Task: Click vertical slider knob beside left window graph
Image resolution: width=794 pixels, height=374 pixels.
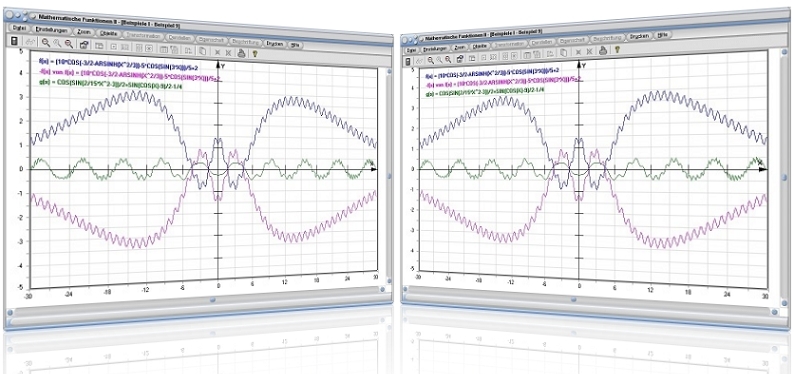Action: pos(388,176)
